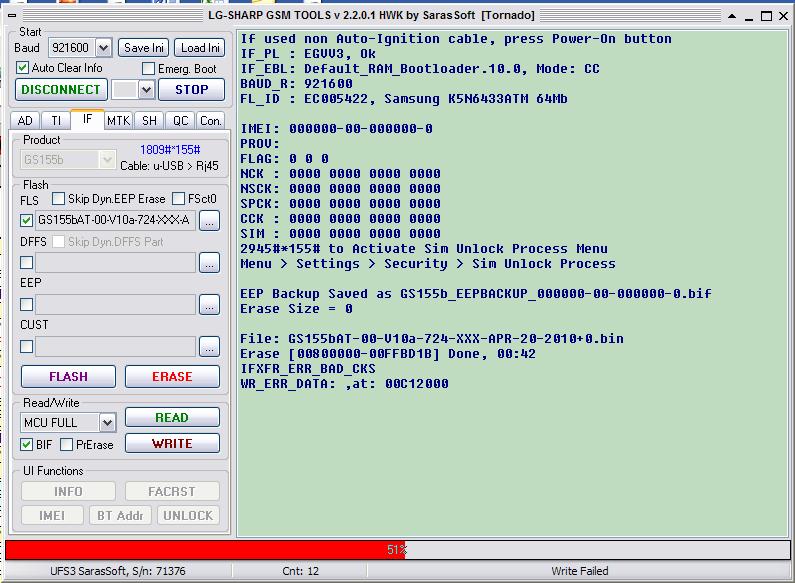Open the Baud rate dropdown
Screen dimensions: 795x583
103,48
